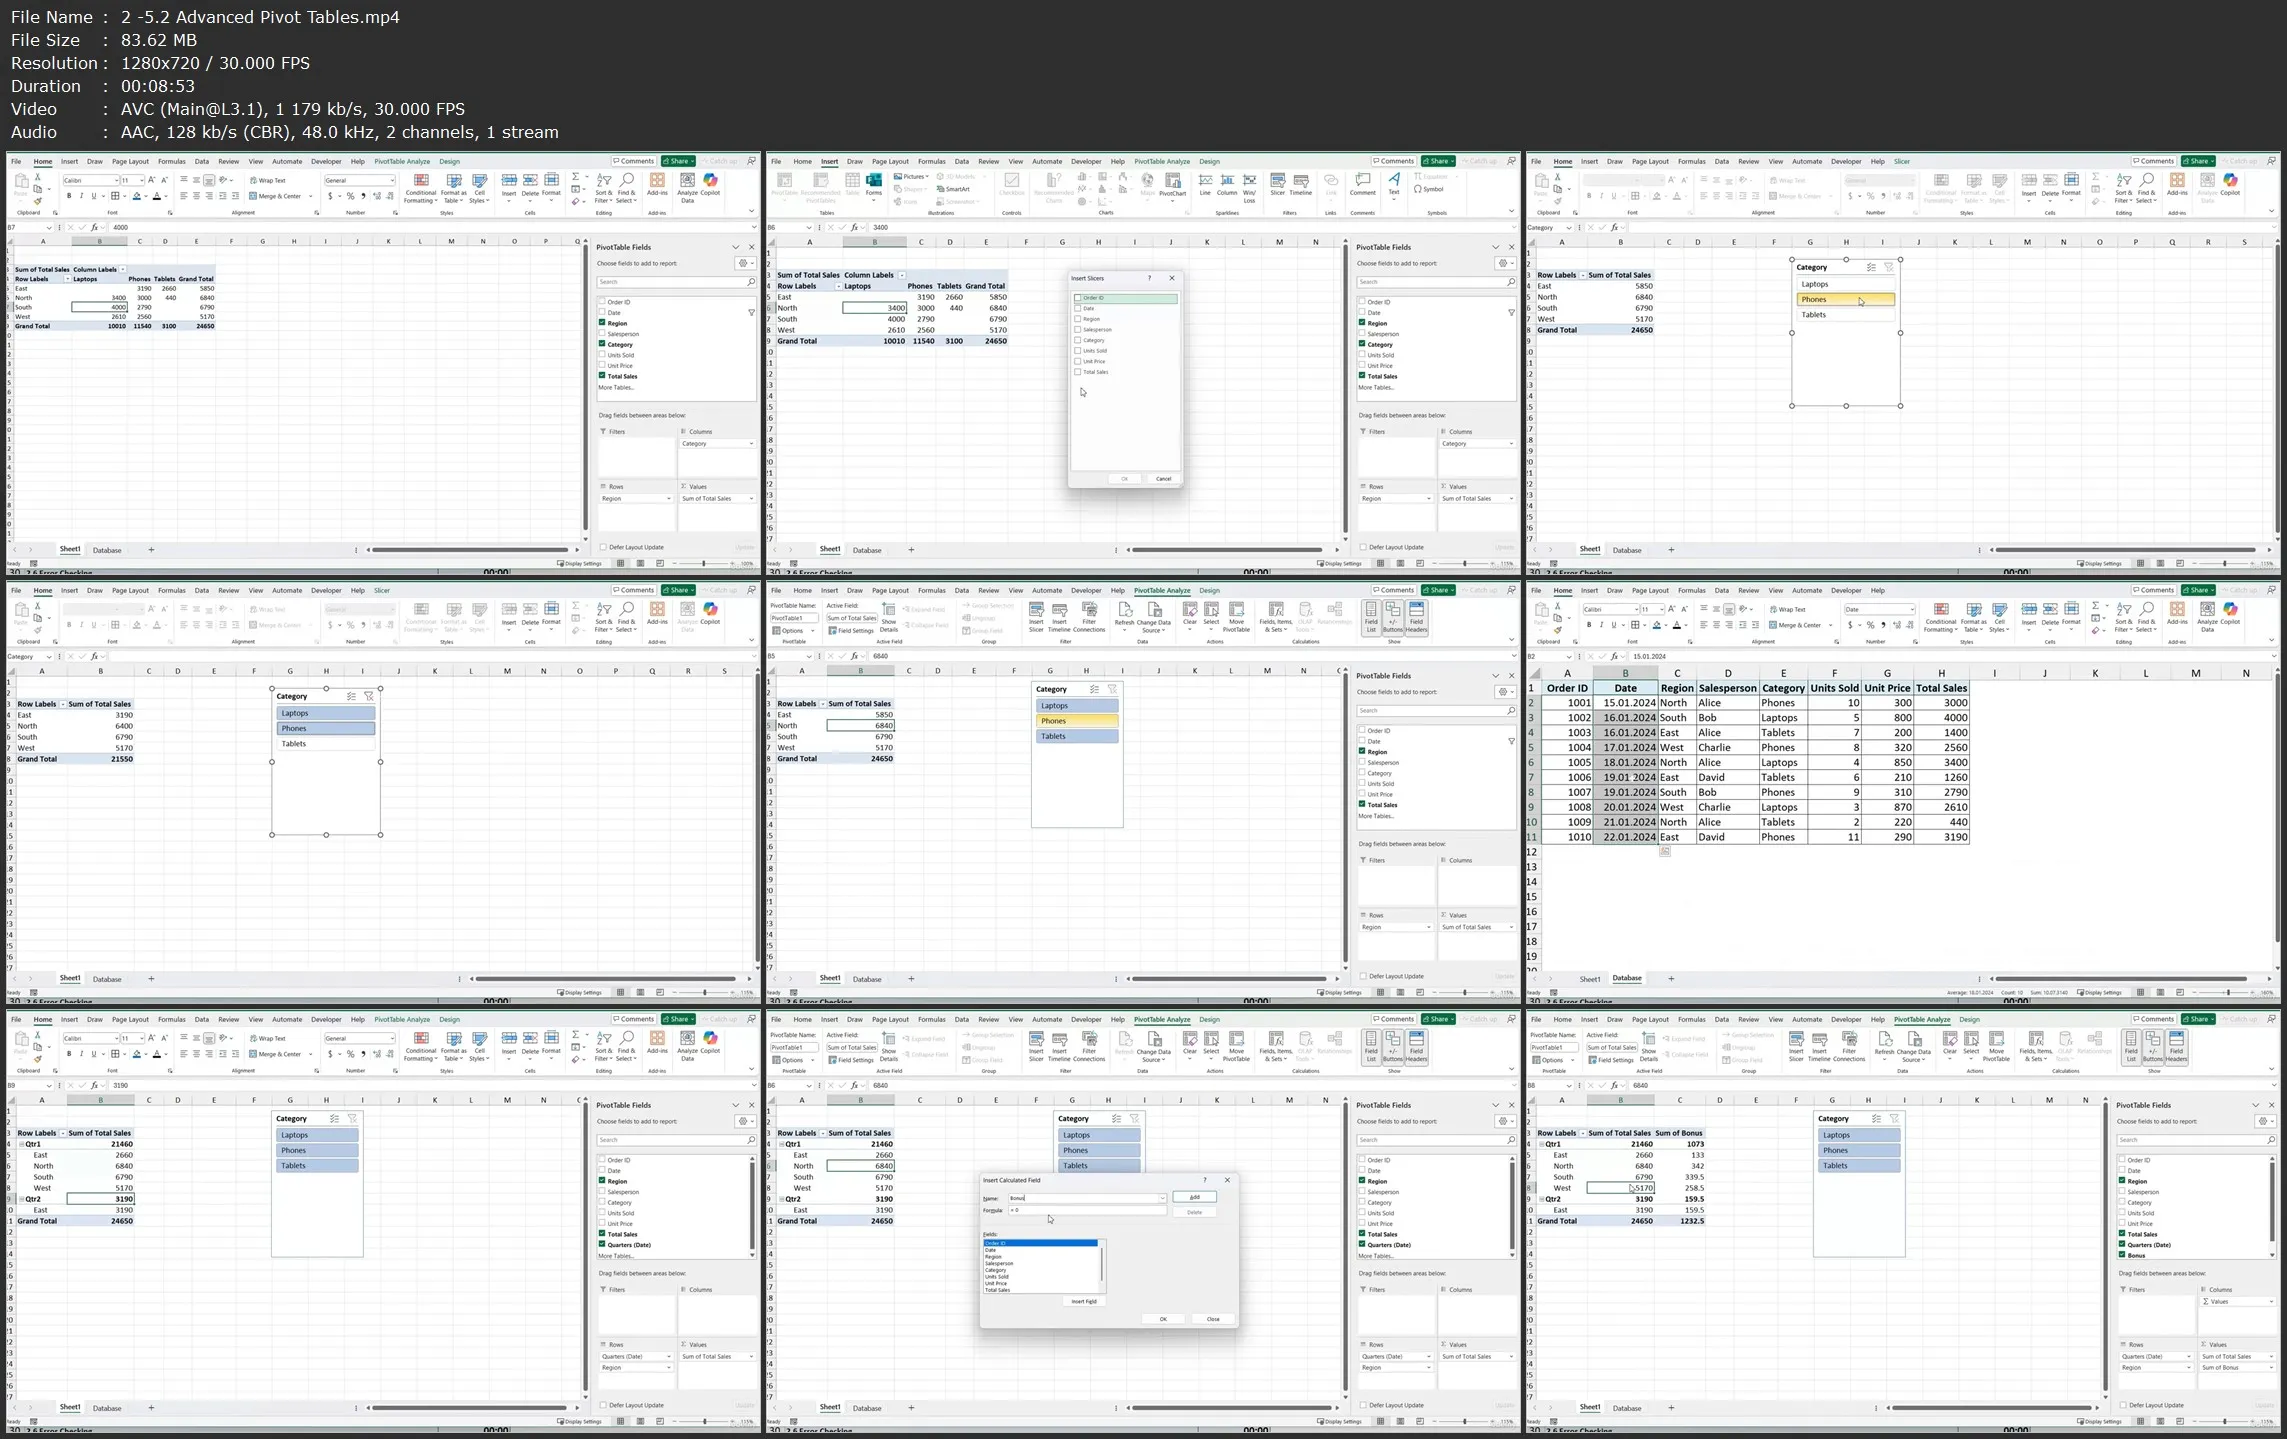Click Cancel in the Insert Slicers dialog

[1163, 479]
